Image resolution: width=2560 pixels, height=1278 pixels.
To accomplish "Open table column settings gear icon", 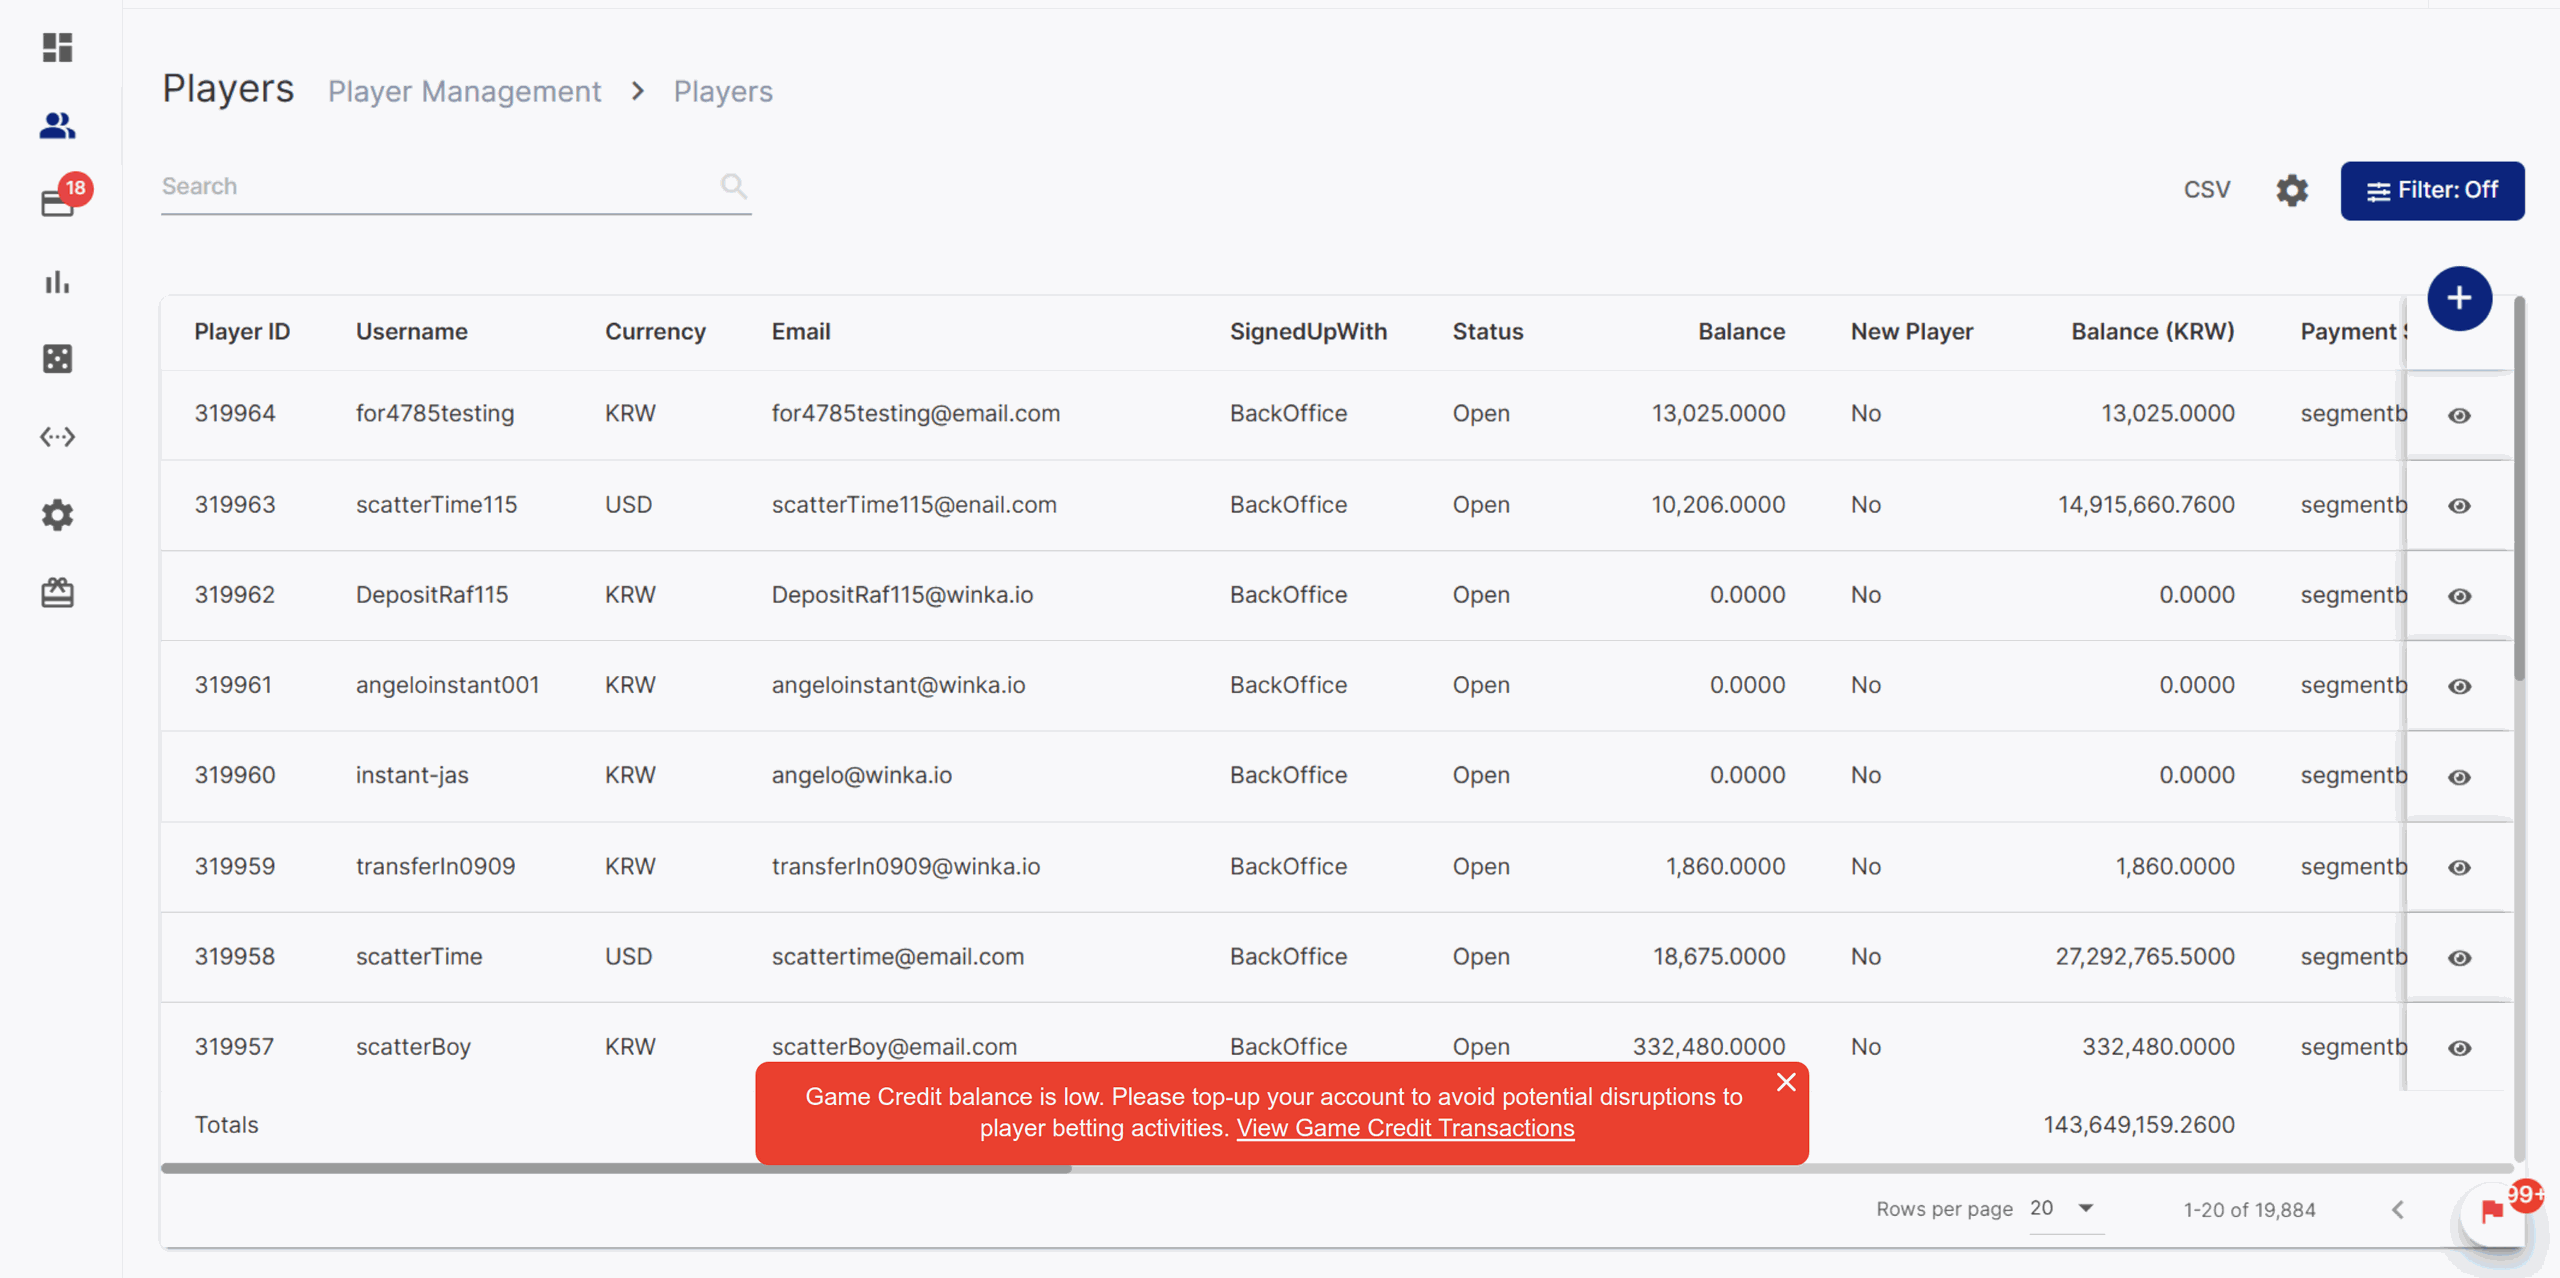I will pos(2292,190).
